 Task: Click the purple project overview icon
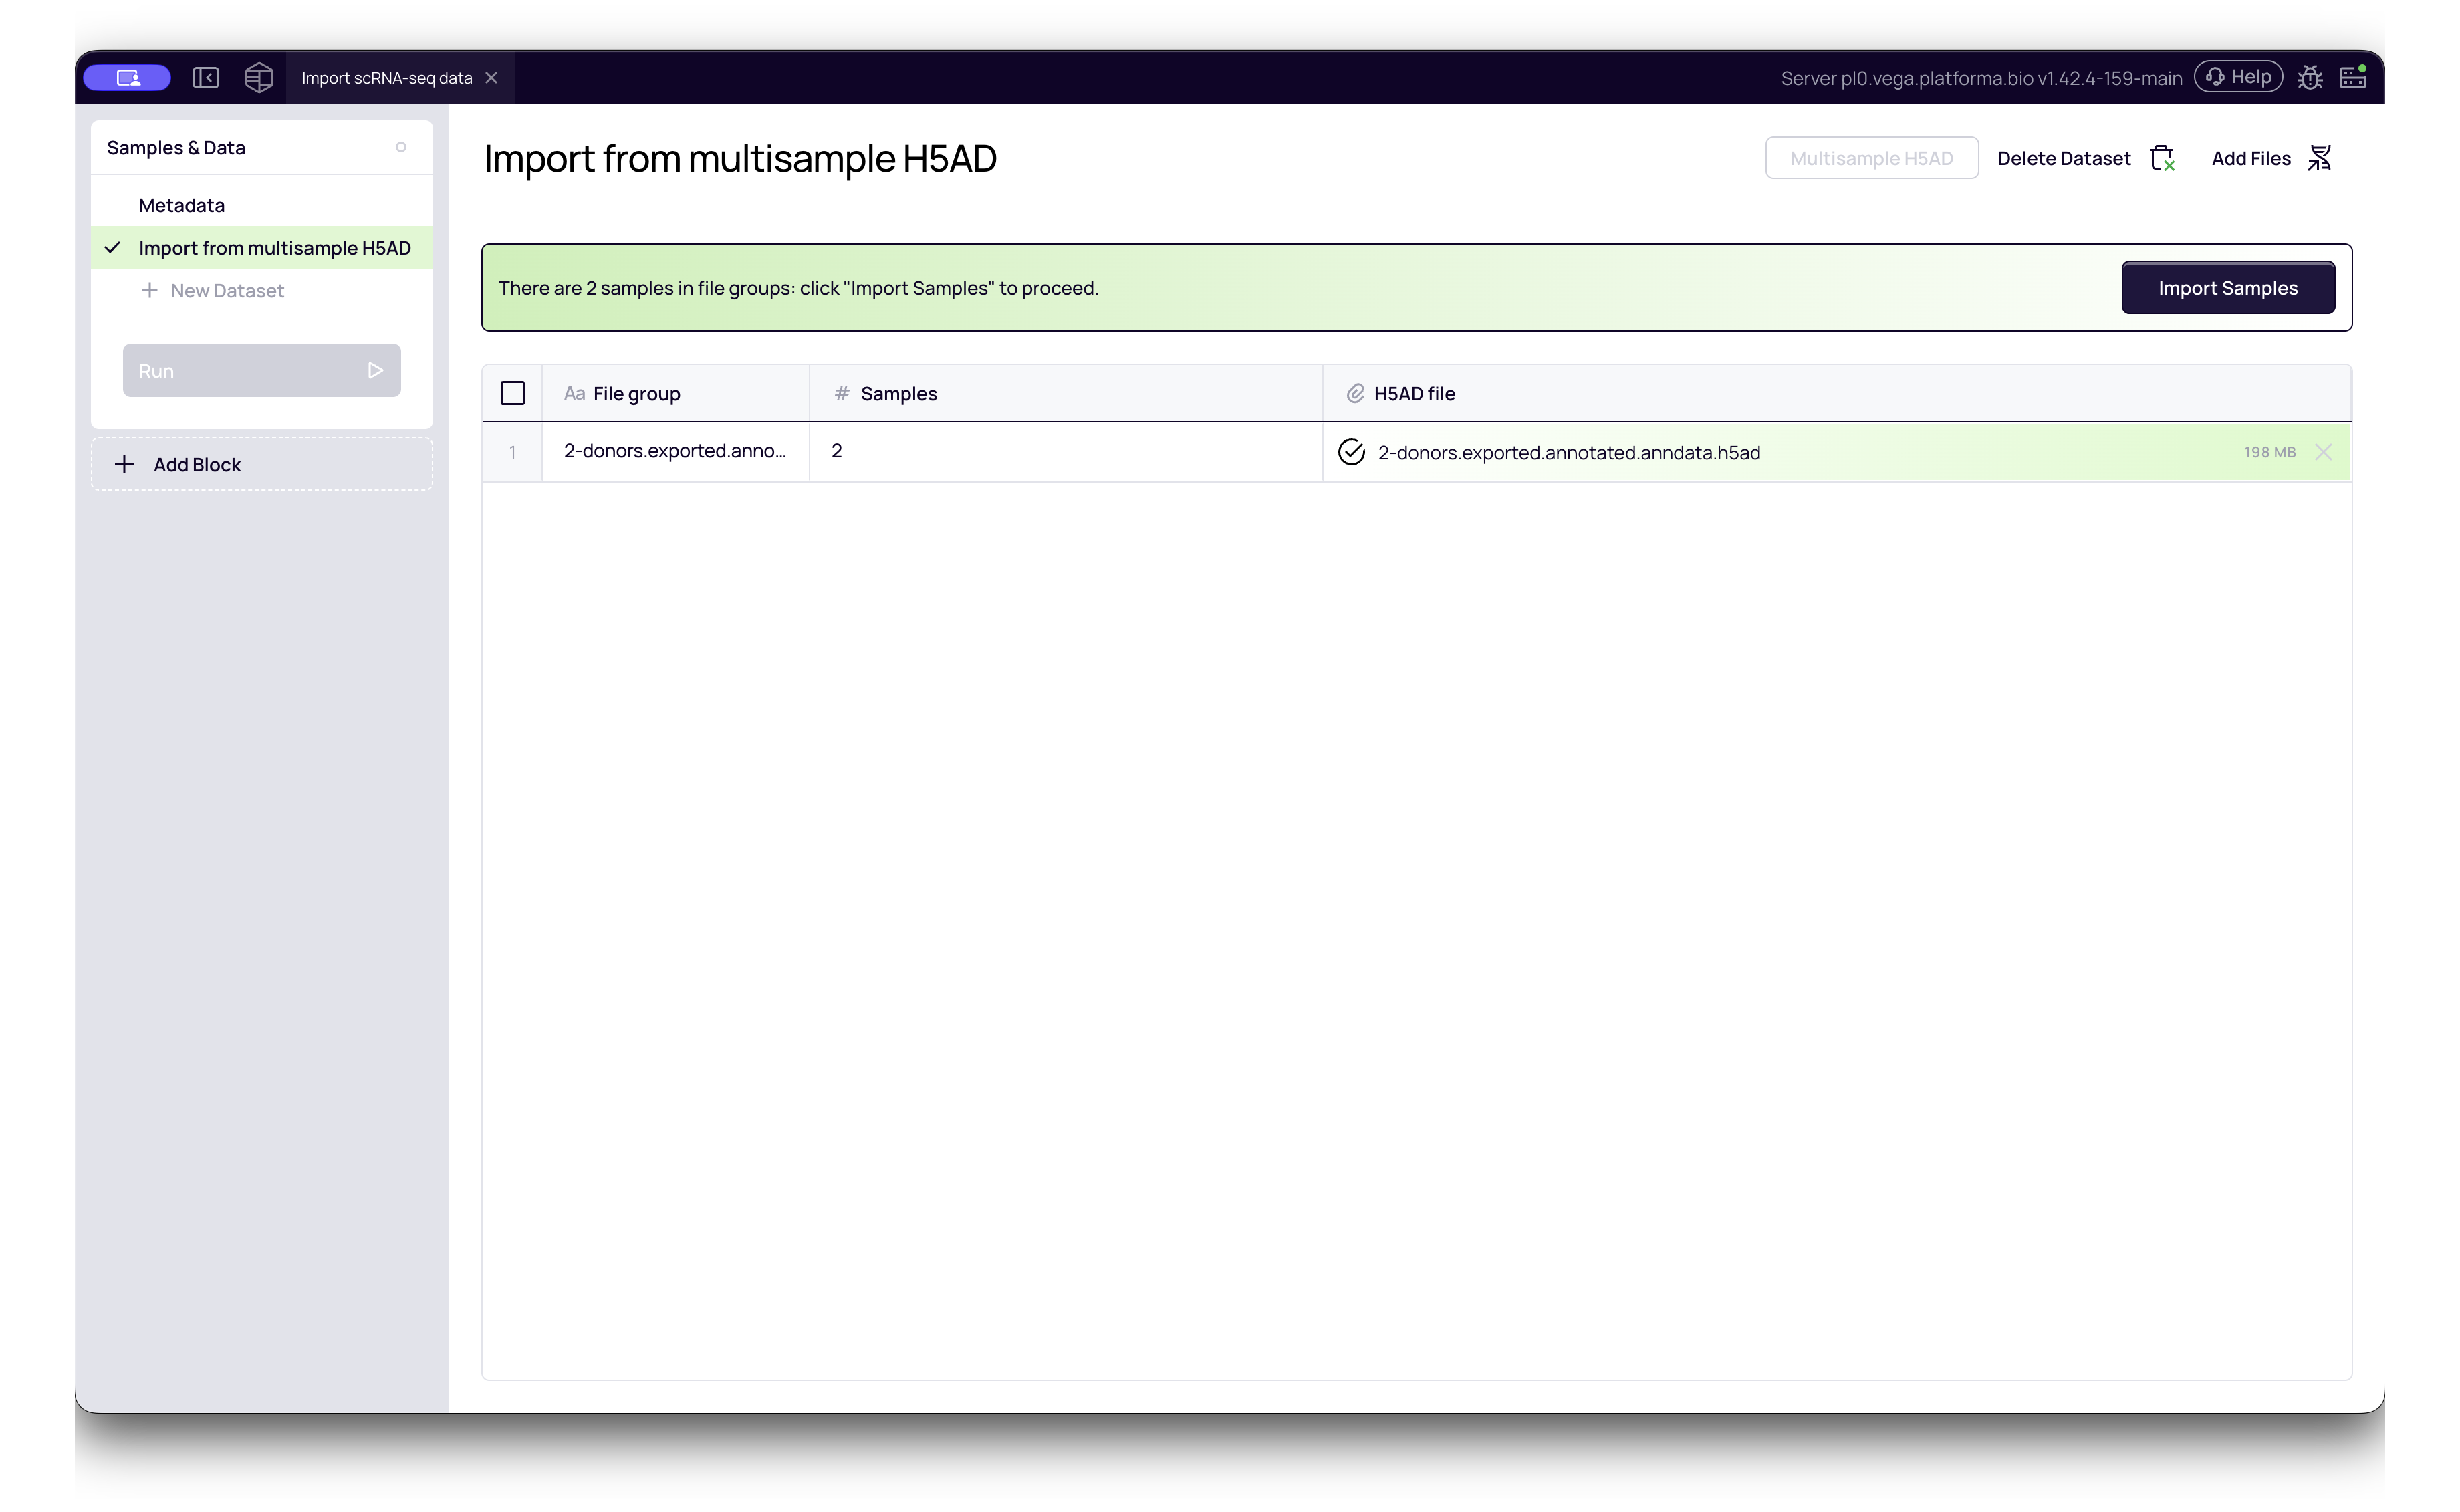(x=127, y=77)
